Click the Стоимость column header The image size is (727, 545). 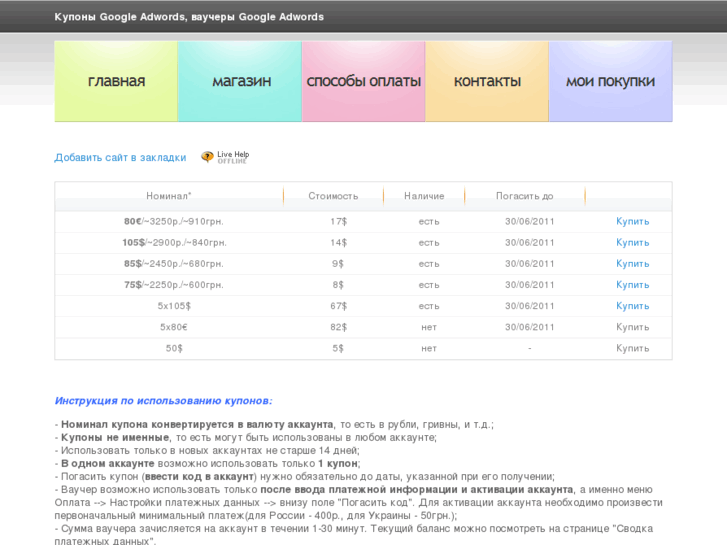[333, 196]
